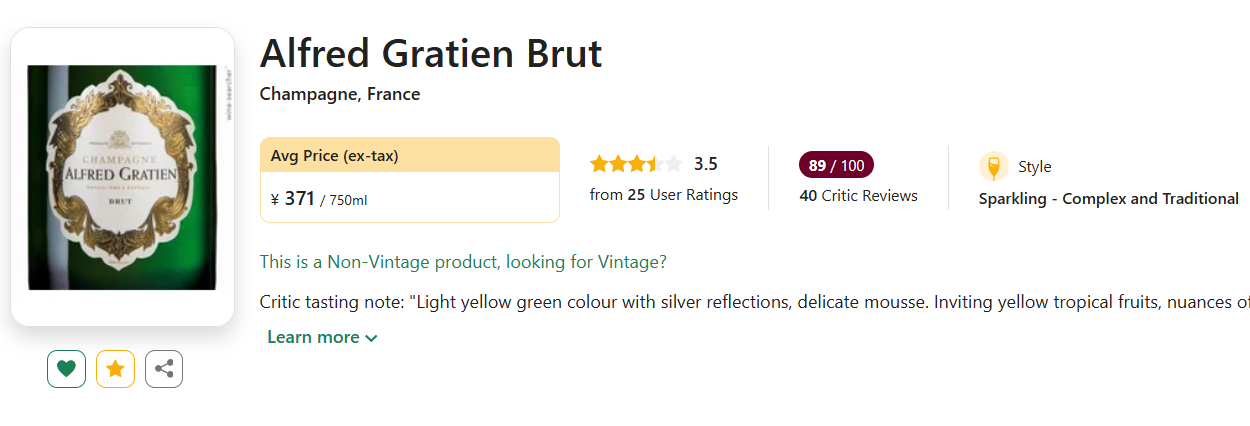
Task: Click the green heart favorite icon
Action: click(66, 369)
